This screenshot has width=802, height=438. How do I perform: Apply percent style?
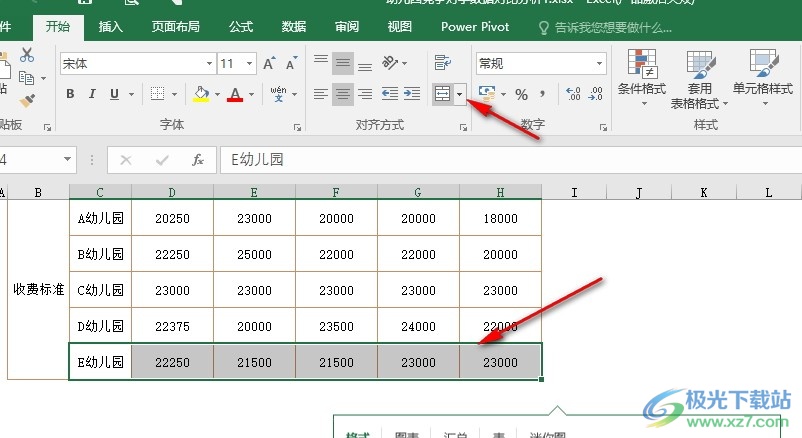point(521,94)
